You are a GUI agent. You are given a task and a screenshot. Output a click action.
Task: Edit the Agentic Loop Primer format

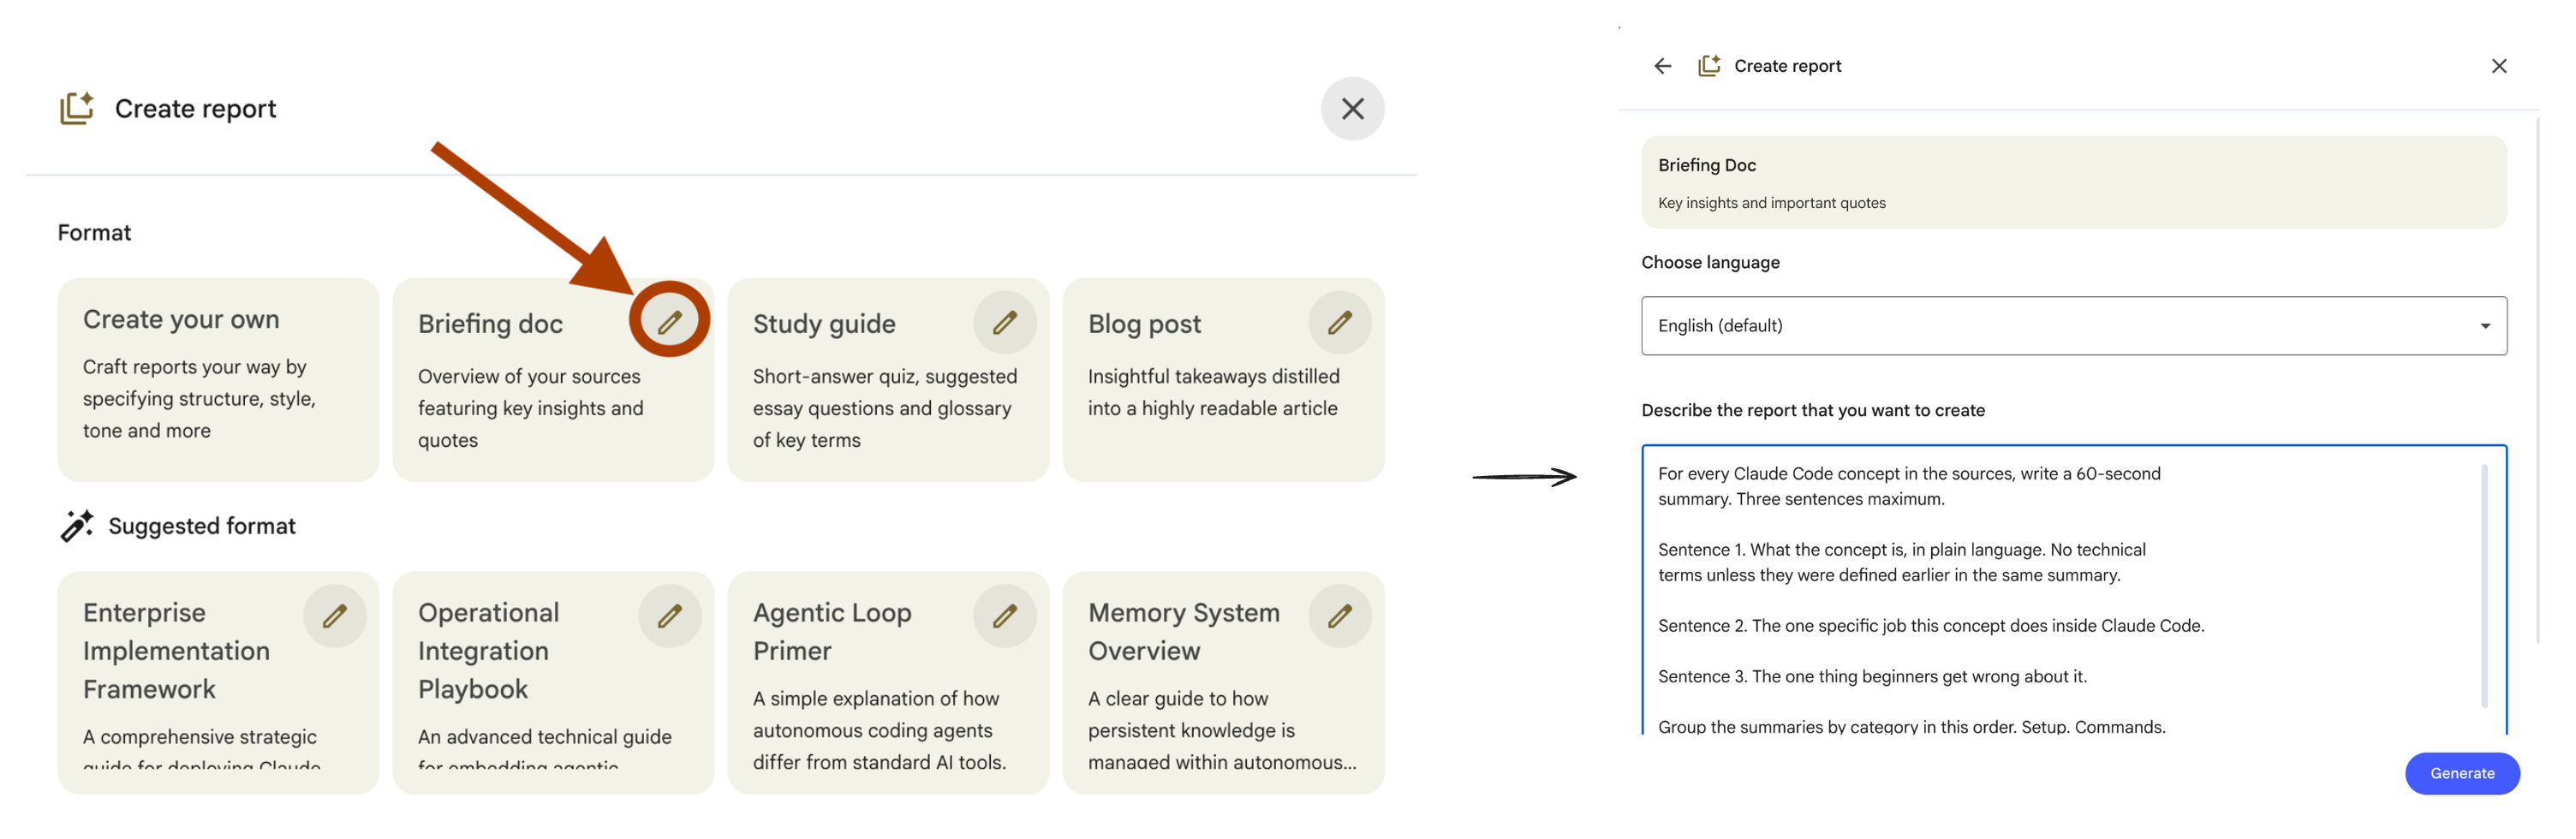click(1004, 616)
